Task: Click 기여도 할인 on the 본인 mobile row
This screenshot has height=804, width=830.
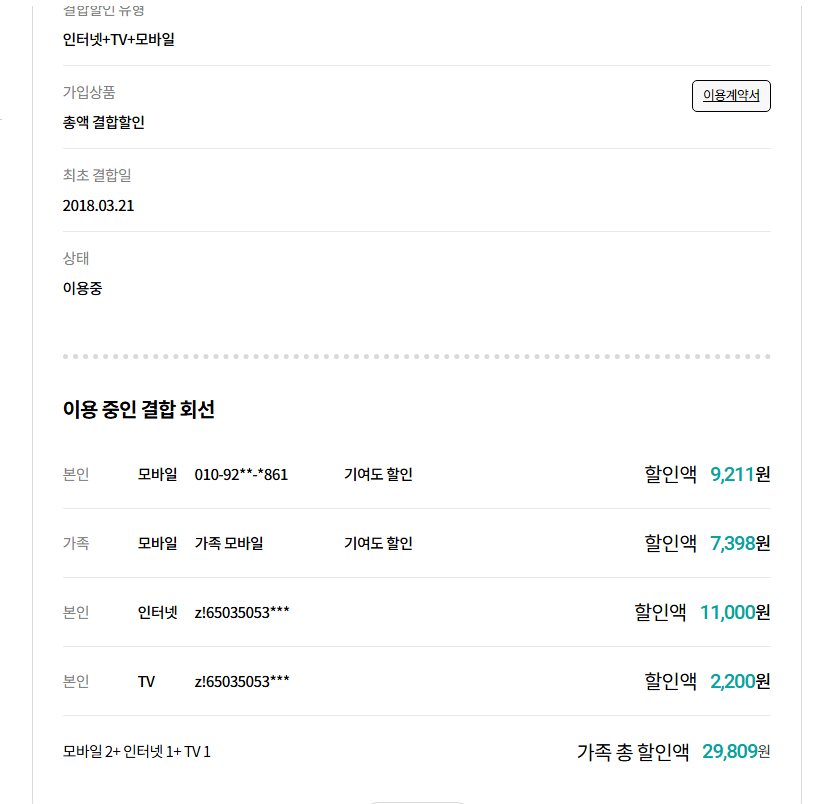Action: click(x=378, y=475)
